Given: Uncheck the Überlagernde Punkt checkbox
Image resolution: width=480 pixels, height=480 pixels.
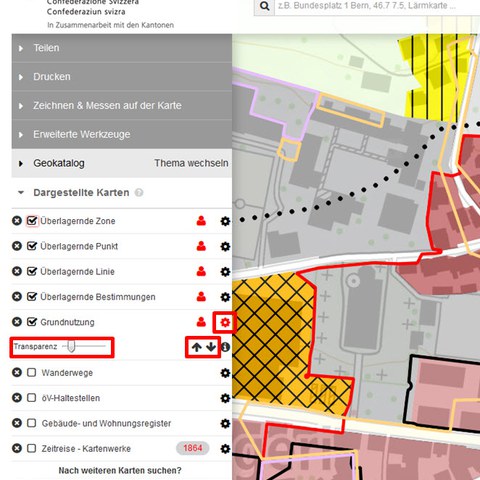Looking at the screenshot, I should pyautogui.click(x=32, y=246).
